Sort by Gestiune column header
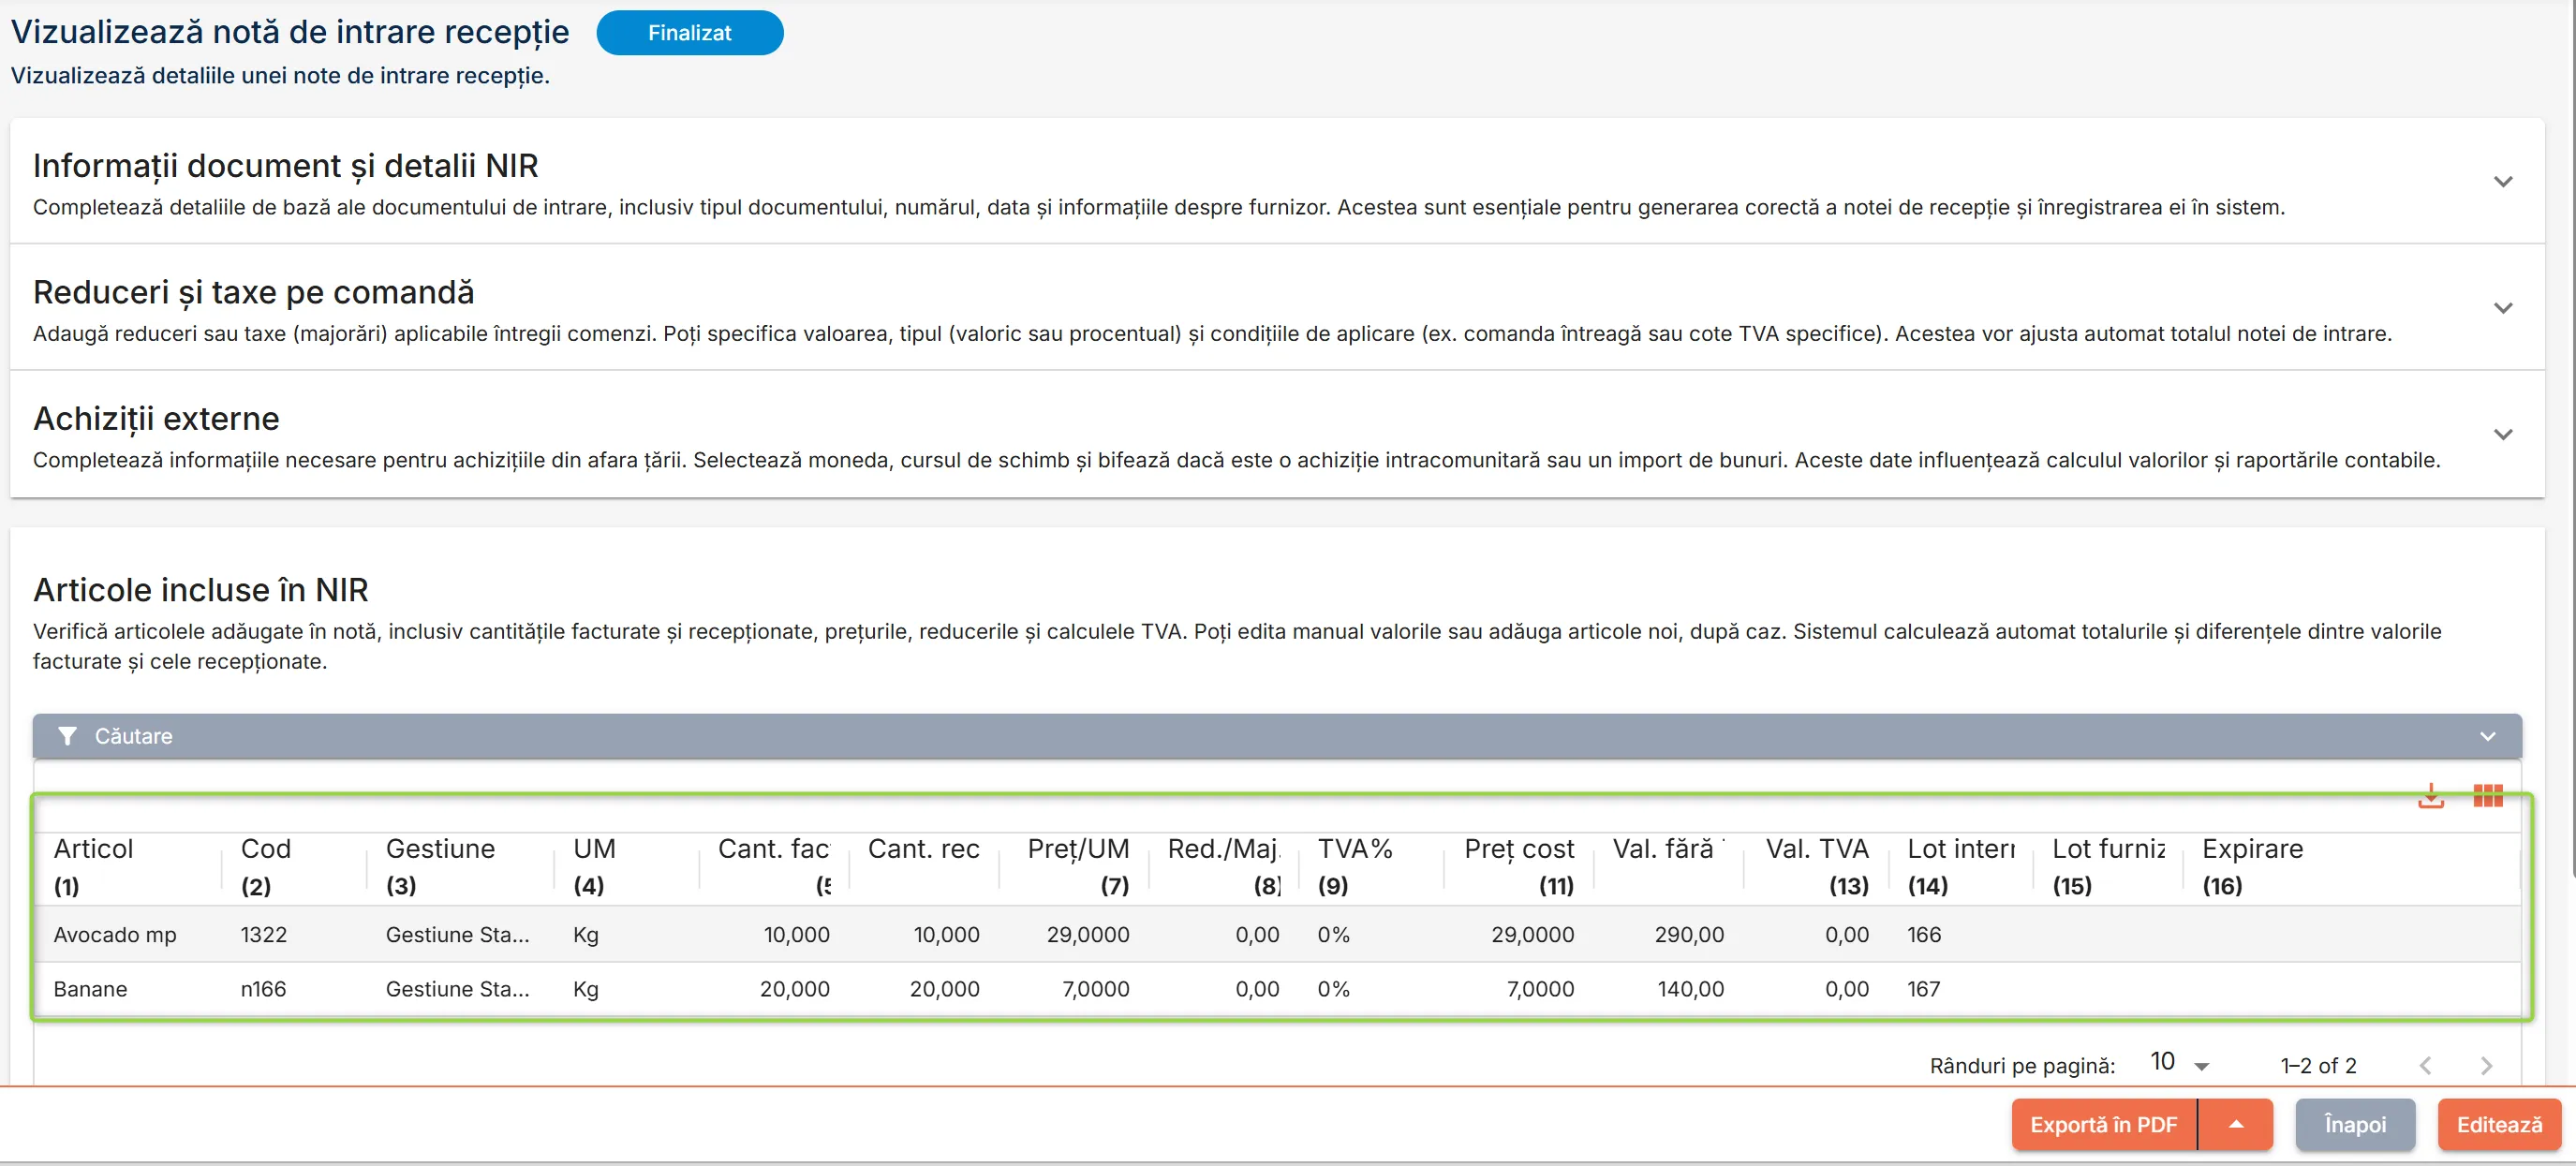2576x1166 pixels. tap(440, 849)
